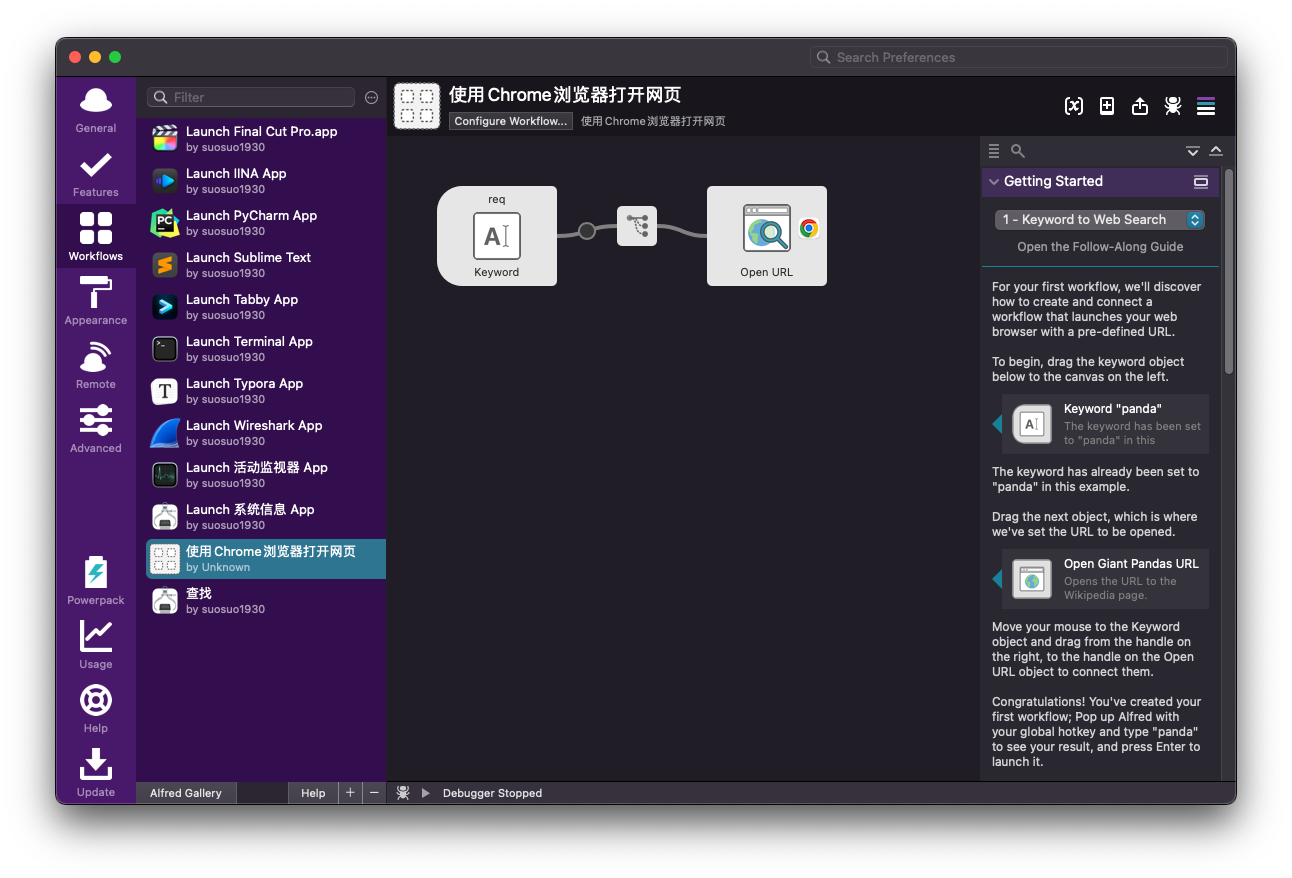The height and width of the screenshot is (878, 1292).
Task: Click the Open Giant Pandas URL guide object
Action: [1105, 579]
